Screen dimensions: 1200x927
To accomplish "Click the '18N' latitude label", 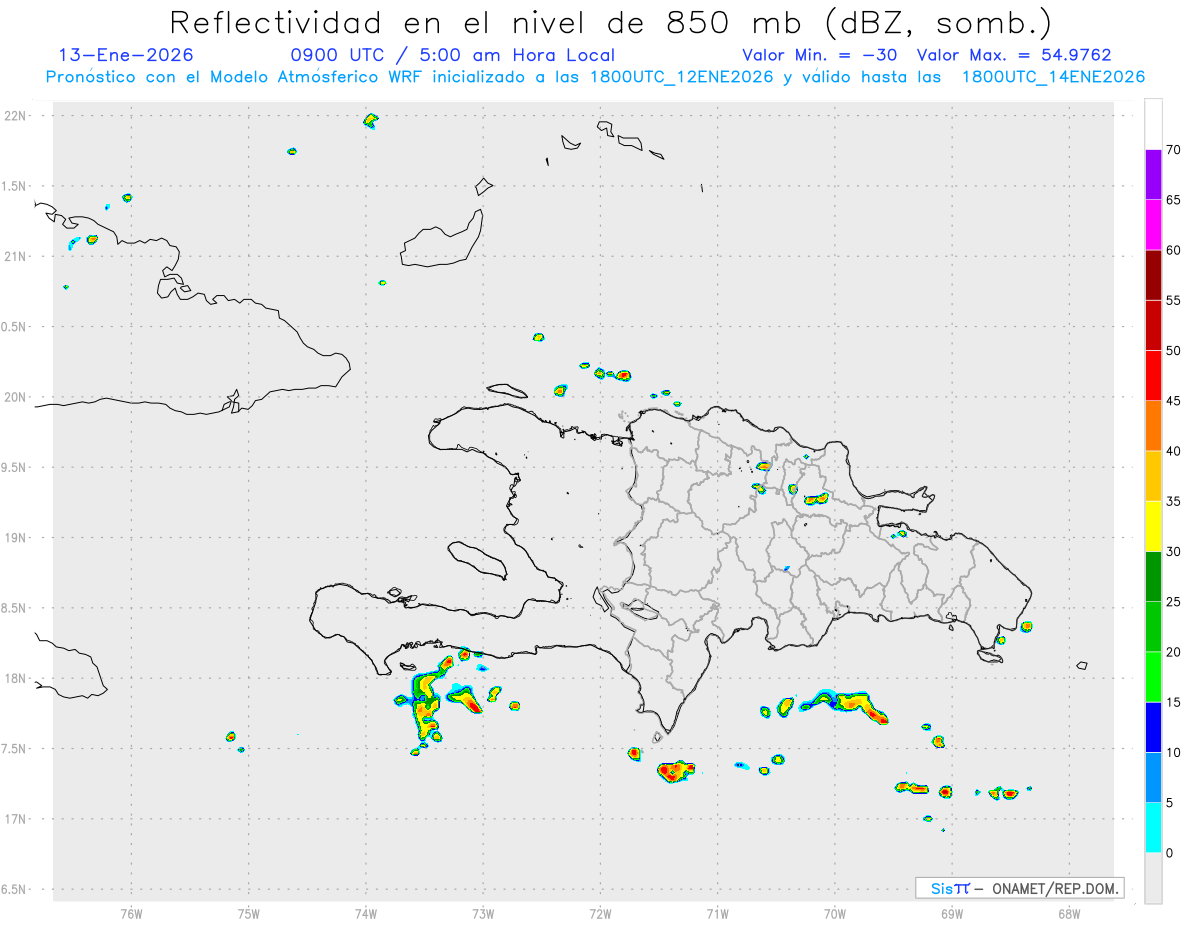I will 16,678.
